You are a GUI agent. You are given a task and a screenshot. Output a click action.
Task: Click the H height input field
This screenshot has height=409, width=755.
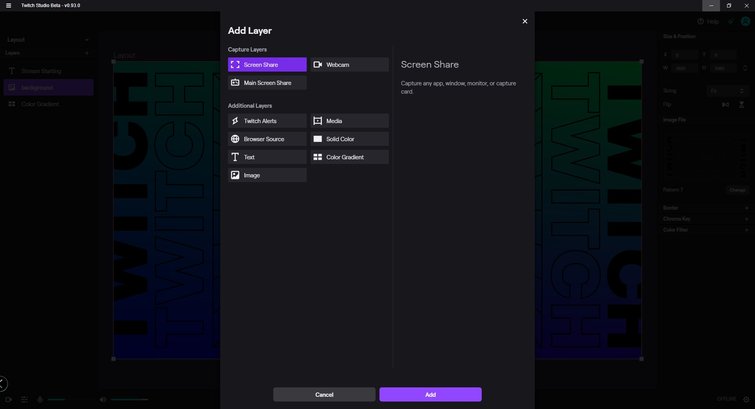(723, 68)
